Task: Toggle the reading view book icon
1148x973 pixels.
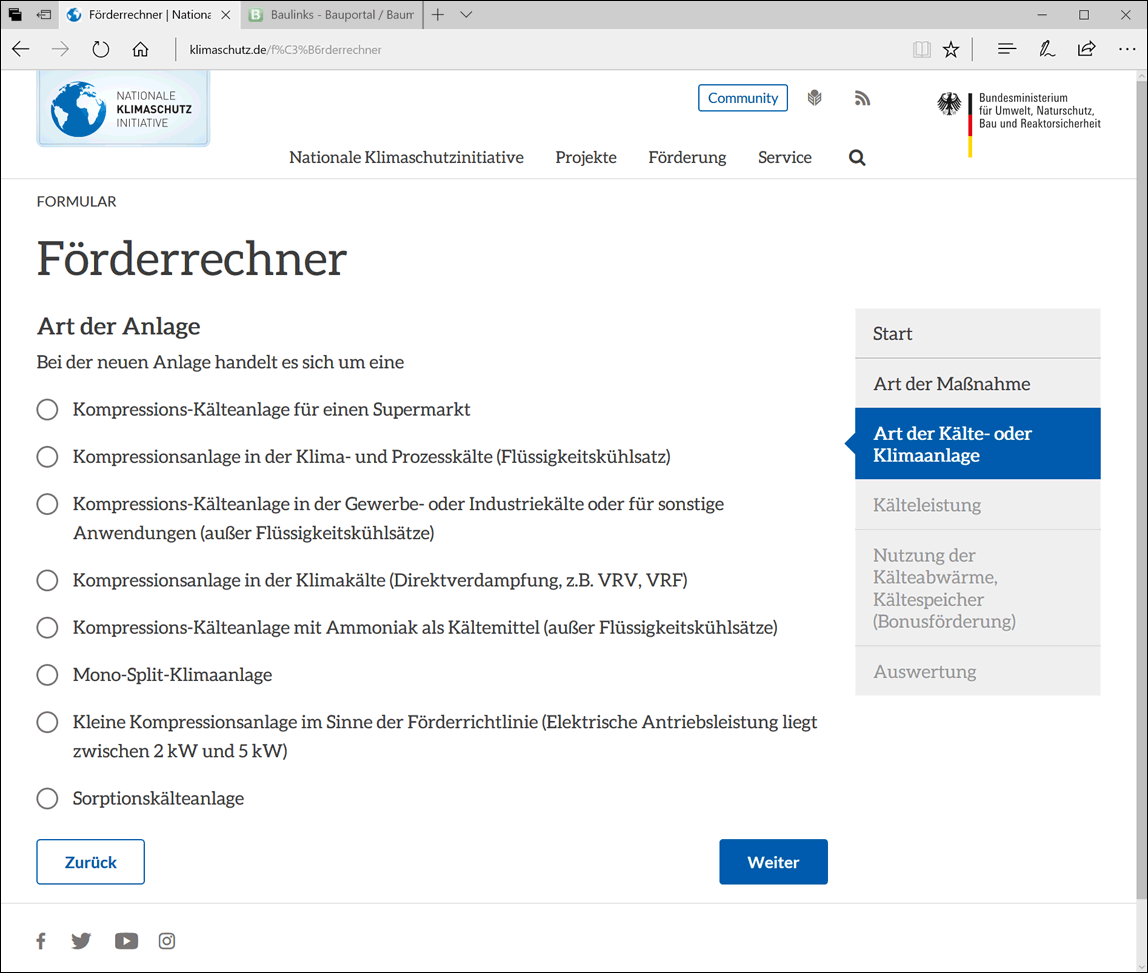Action: coord(922,50)
